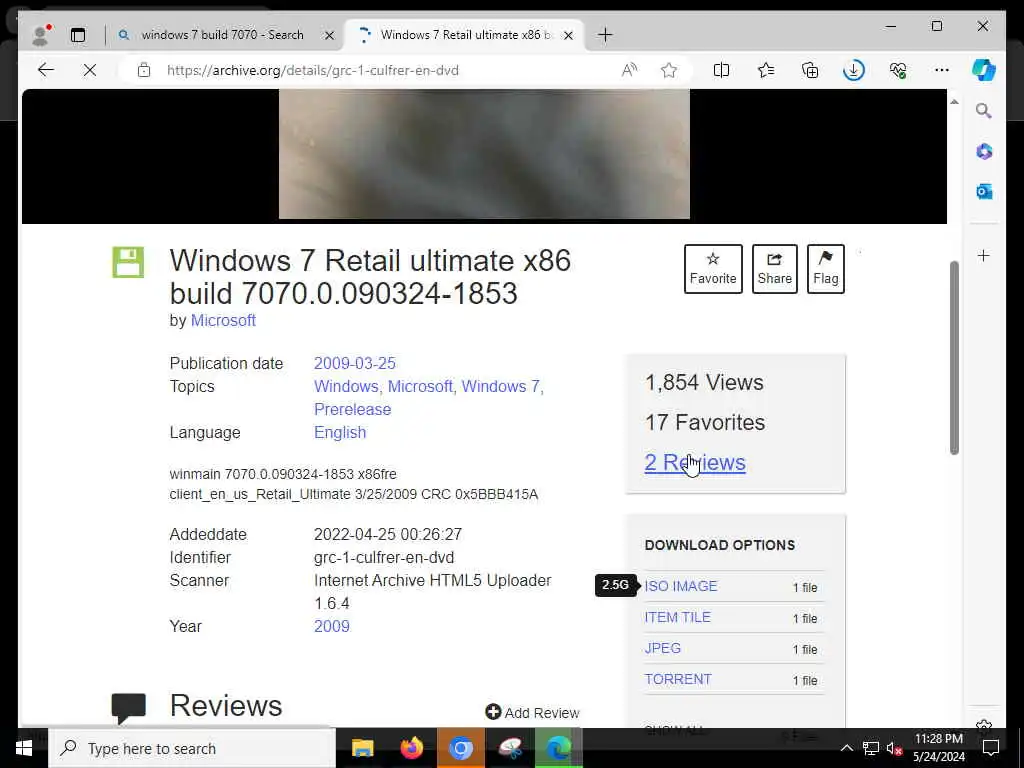Add a sidebar app with plus

(984, 255)
